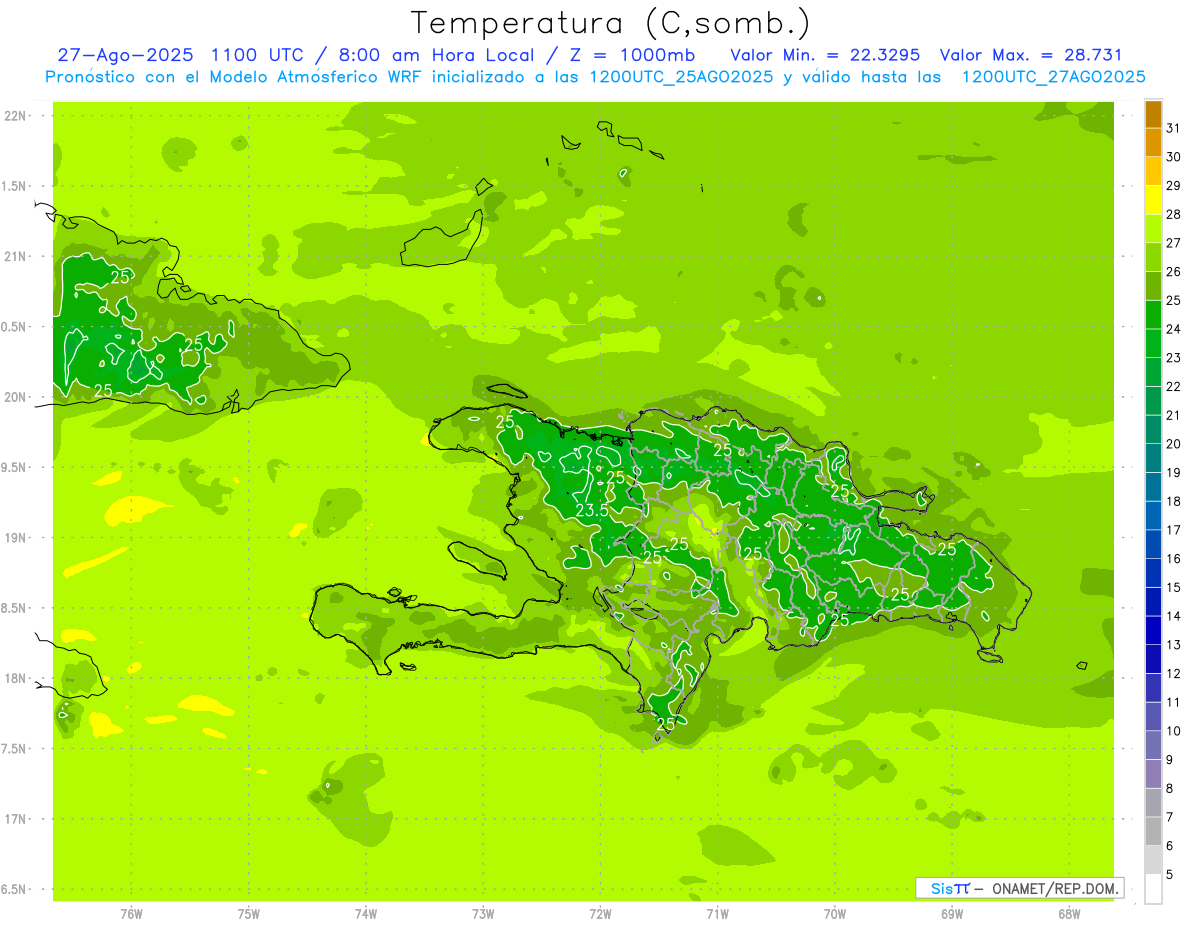Click the "68W" longitude label

(1069, 914)
